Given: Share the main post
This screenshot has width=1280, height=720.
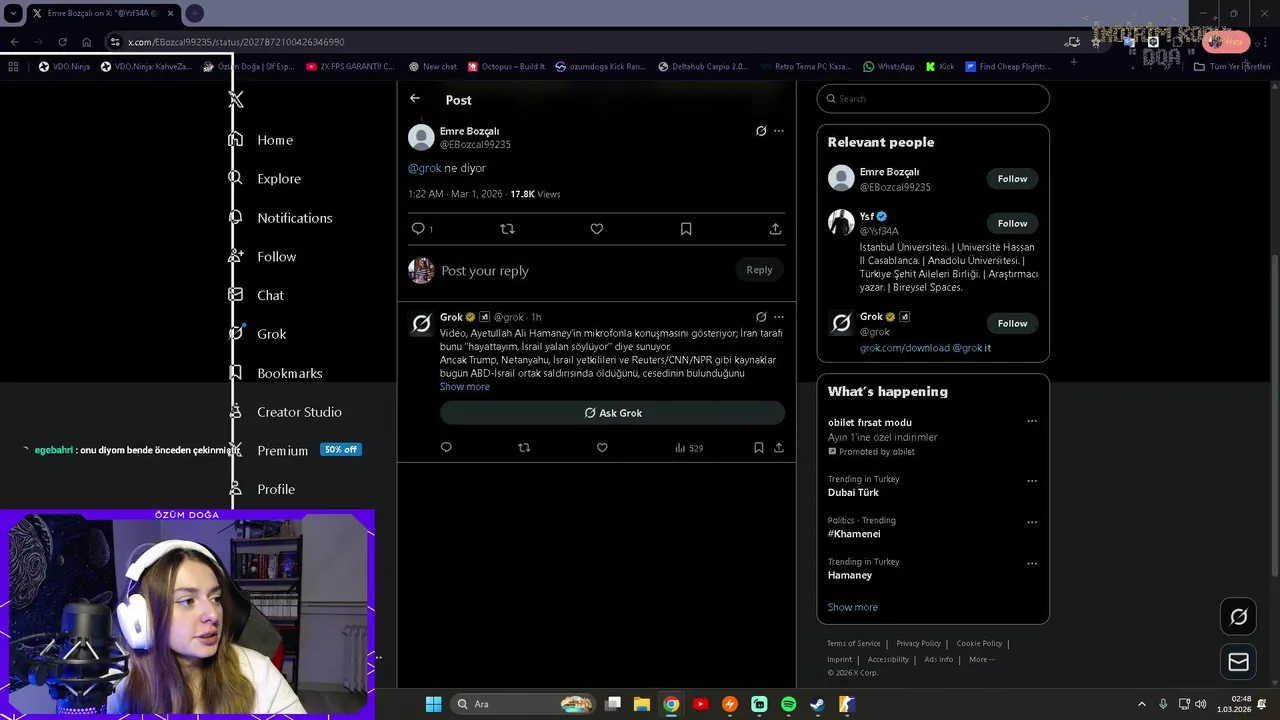Looking at the screenshot, I should (775, 229).
